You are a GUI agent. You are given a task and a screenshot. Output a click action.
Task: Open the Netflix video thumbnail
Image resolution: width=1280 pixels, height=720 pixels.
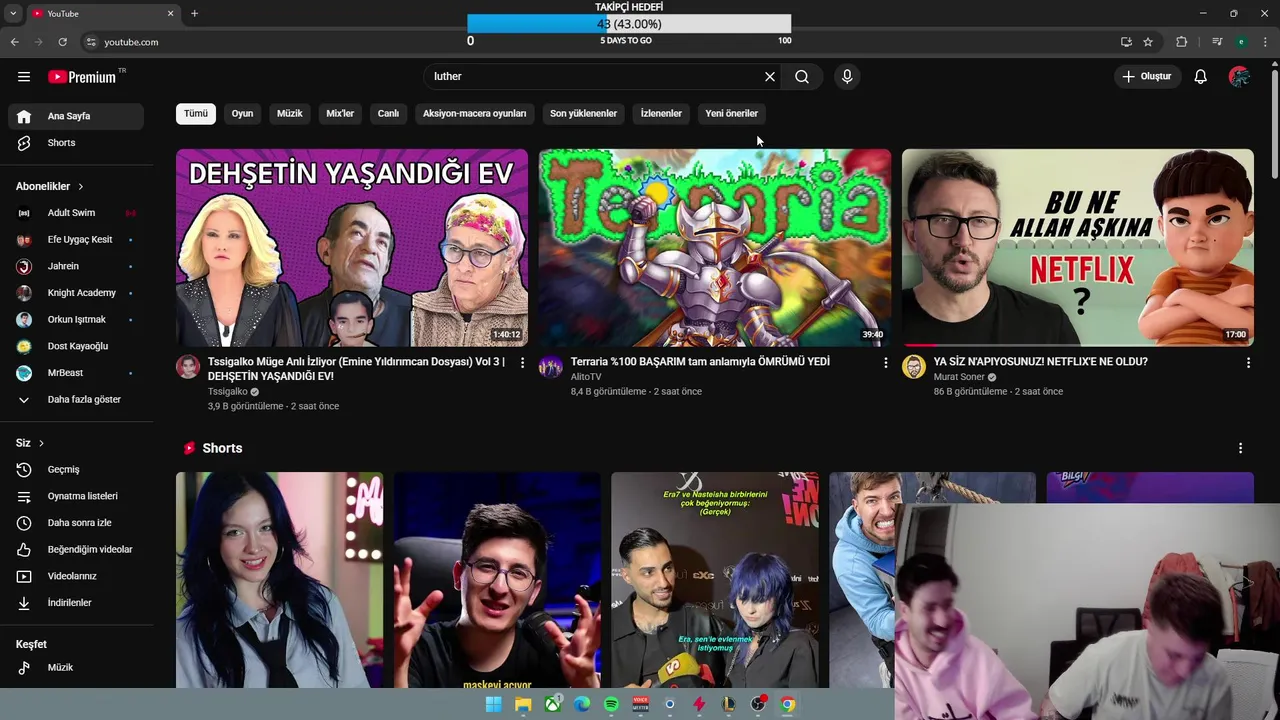point(1078,248)
